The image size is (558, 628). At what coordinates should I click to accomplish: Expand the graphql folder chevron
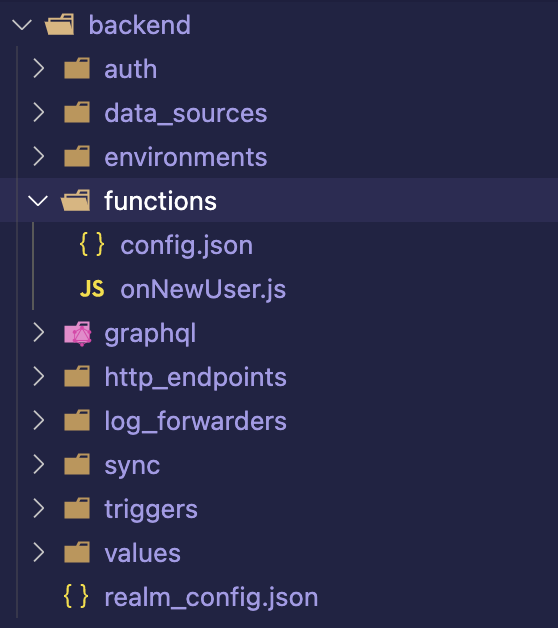point(38,333)
